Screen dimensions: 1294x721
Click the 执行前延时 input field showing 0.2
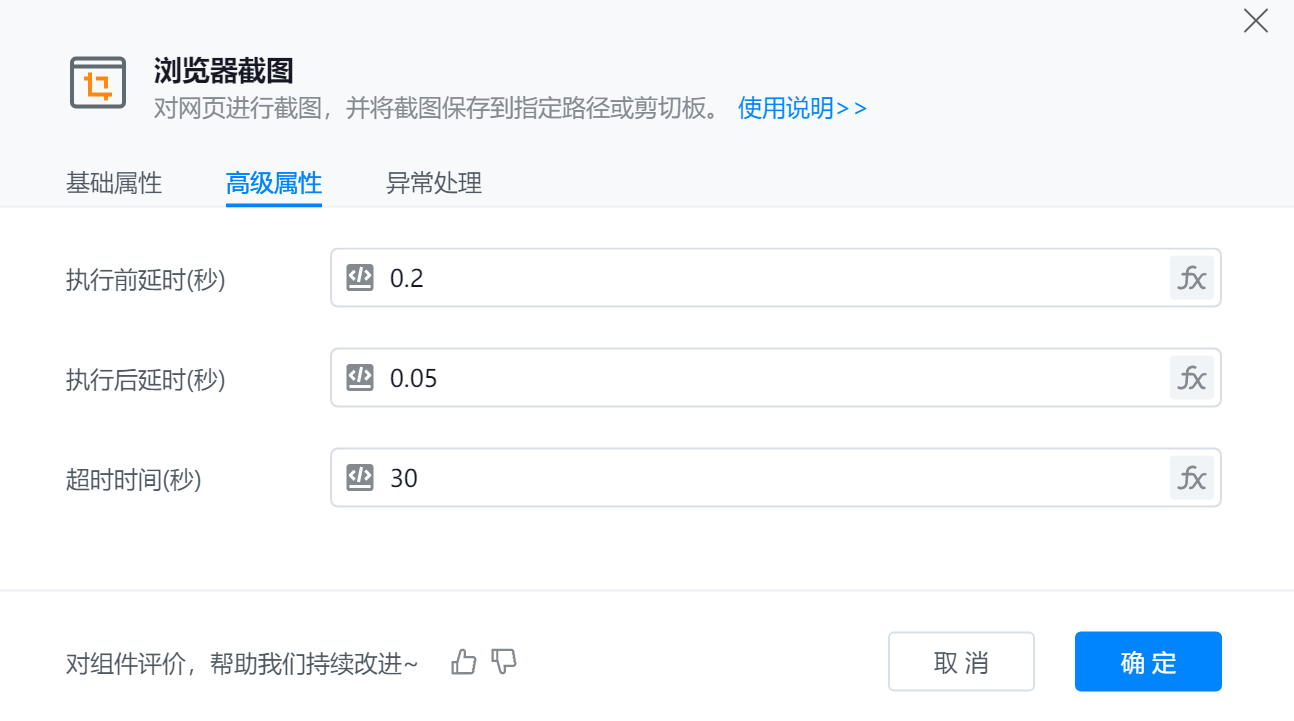760,278
